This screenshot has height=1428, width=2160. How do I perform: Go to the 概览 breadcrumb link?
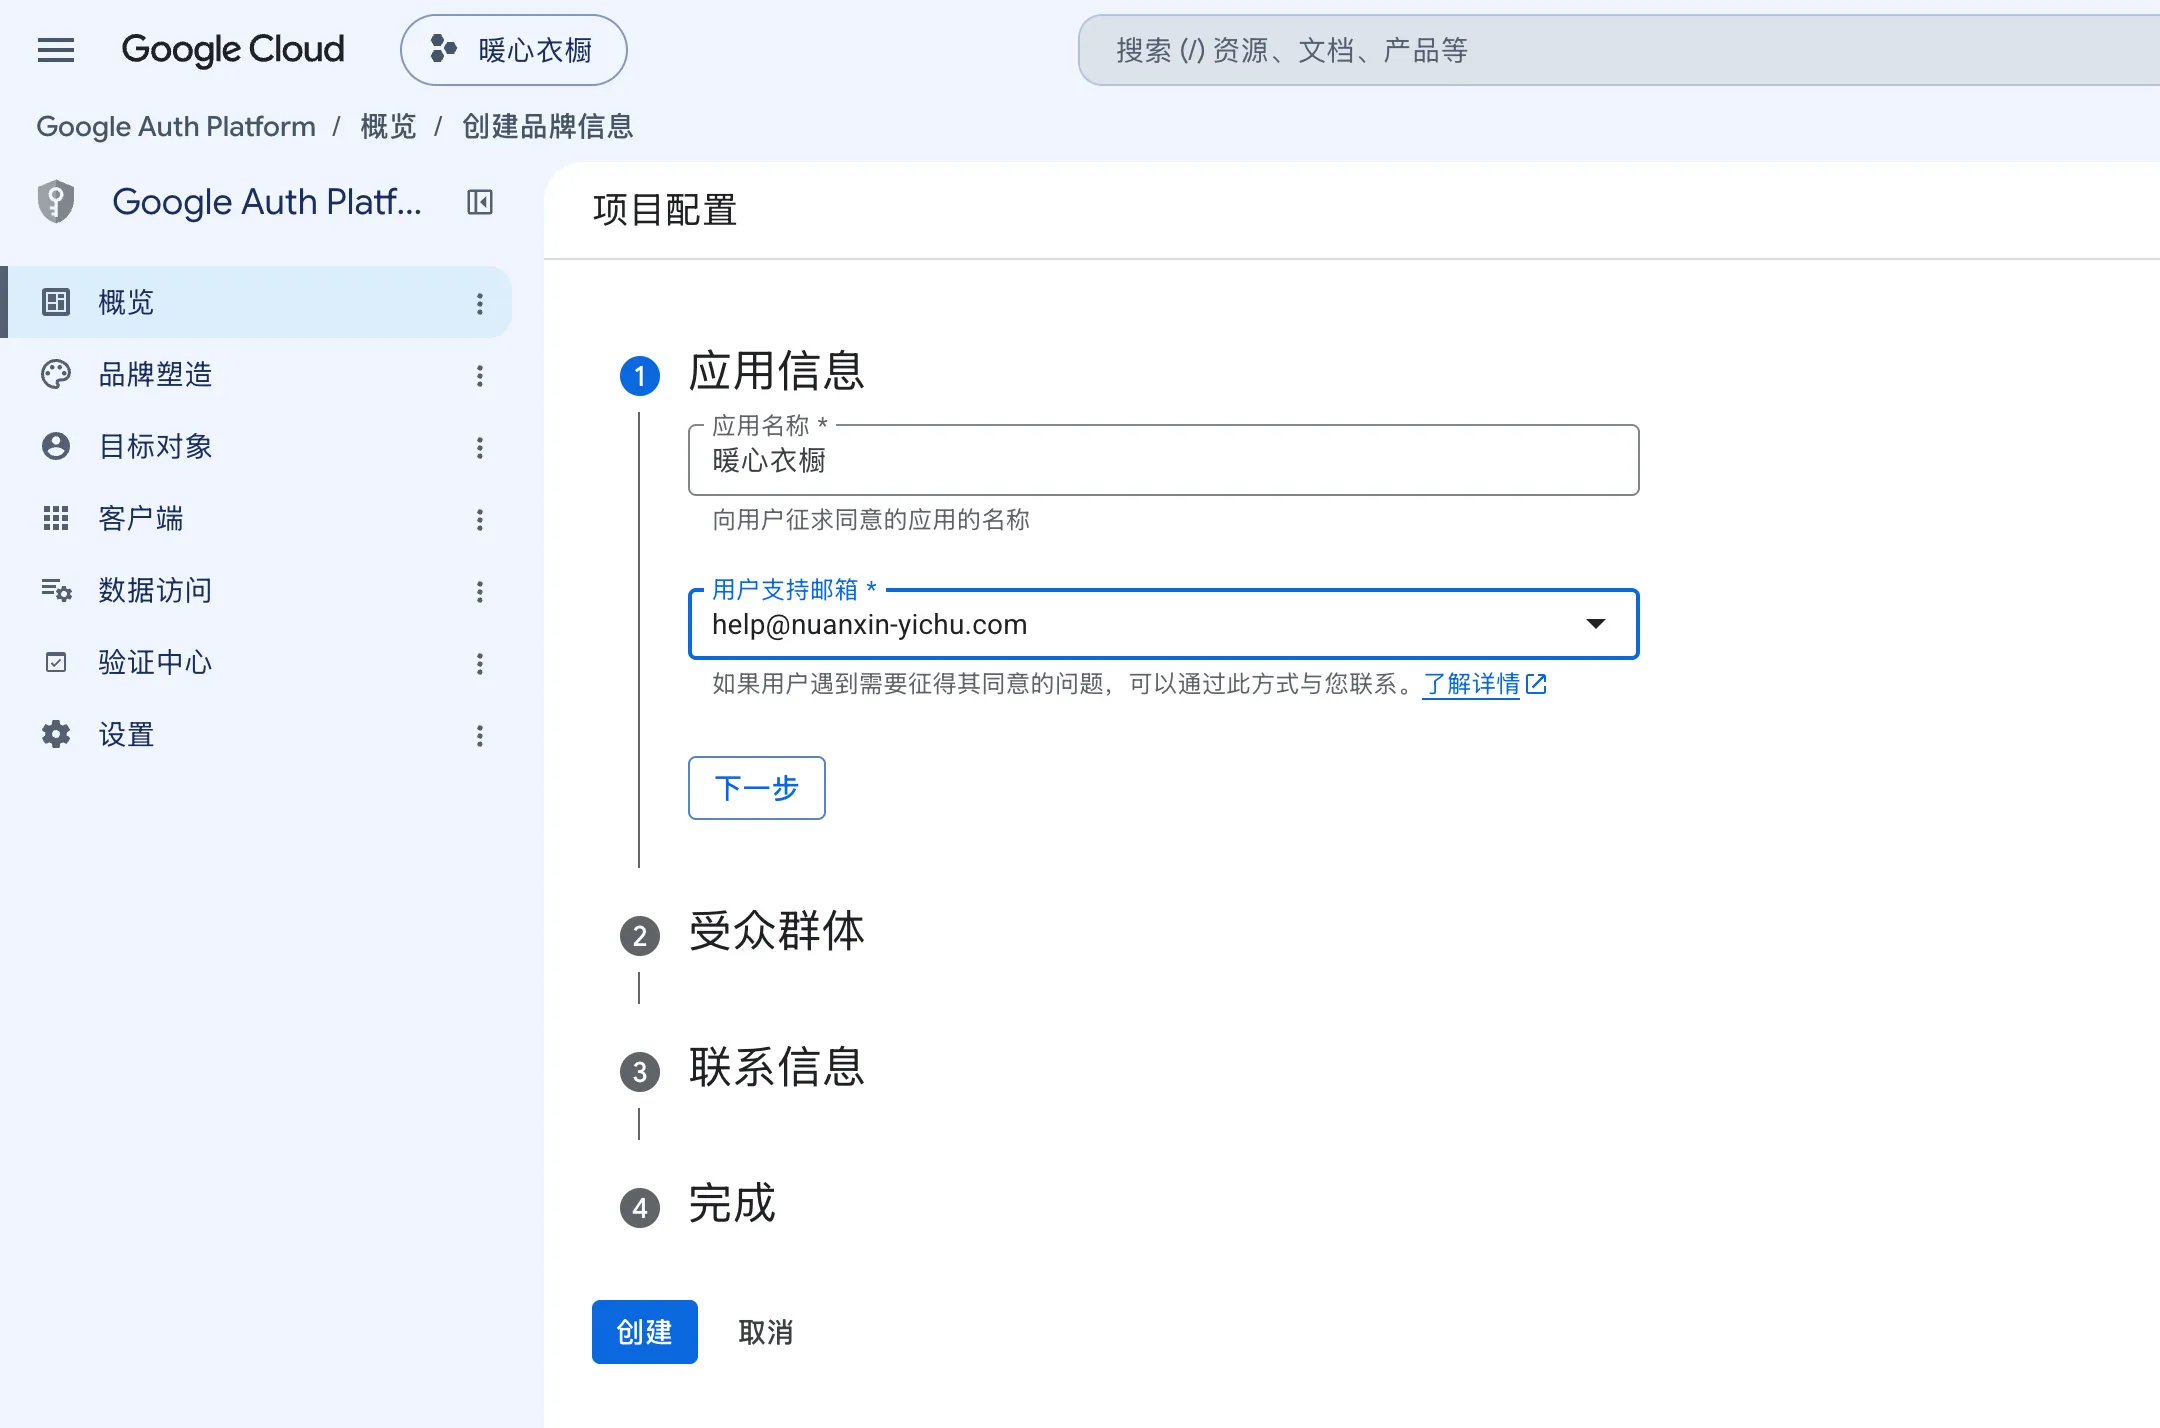[388, 127]
